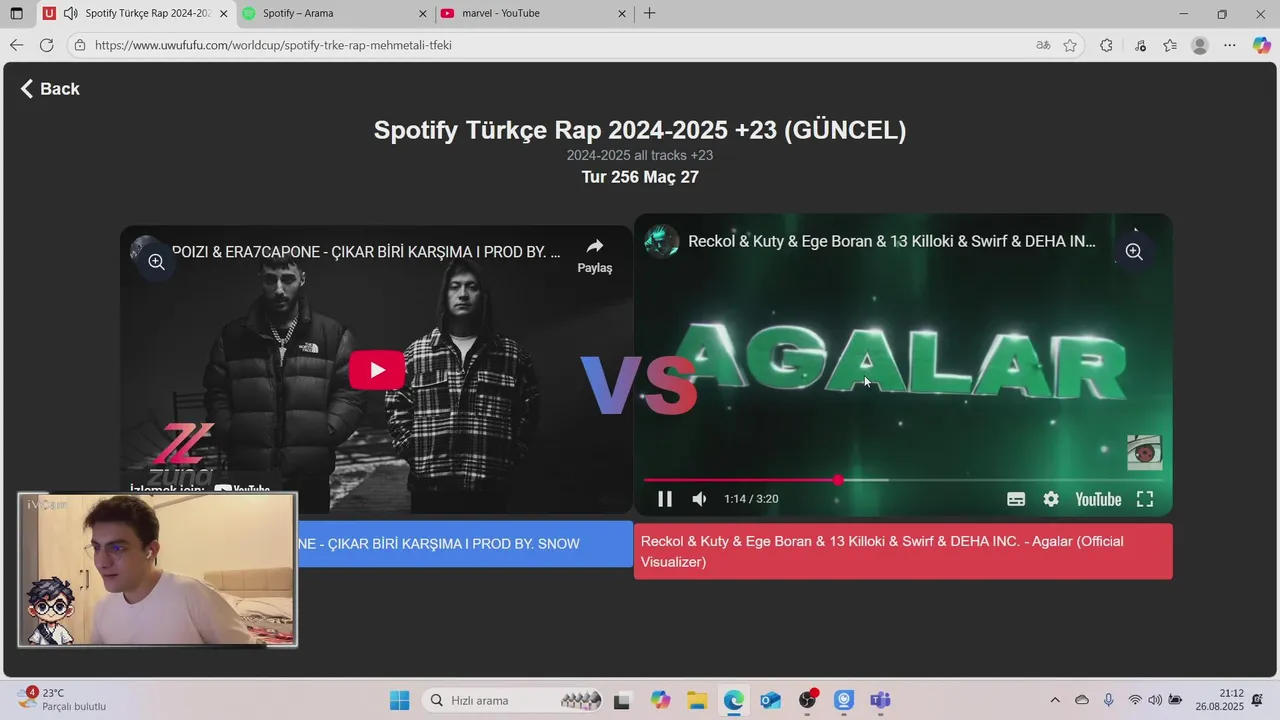Open the tab actions menu icon
This screenshot has width=1280, height=720.
(x=17, y=13)
